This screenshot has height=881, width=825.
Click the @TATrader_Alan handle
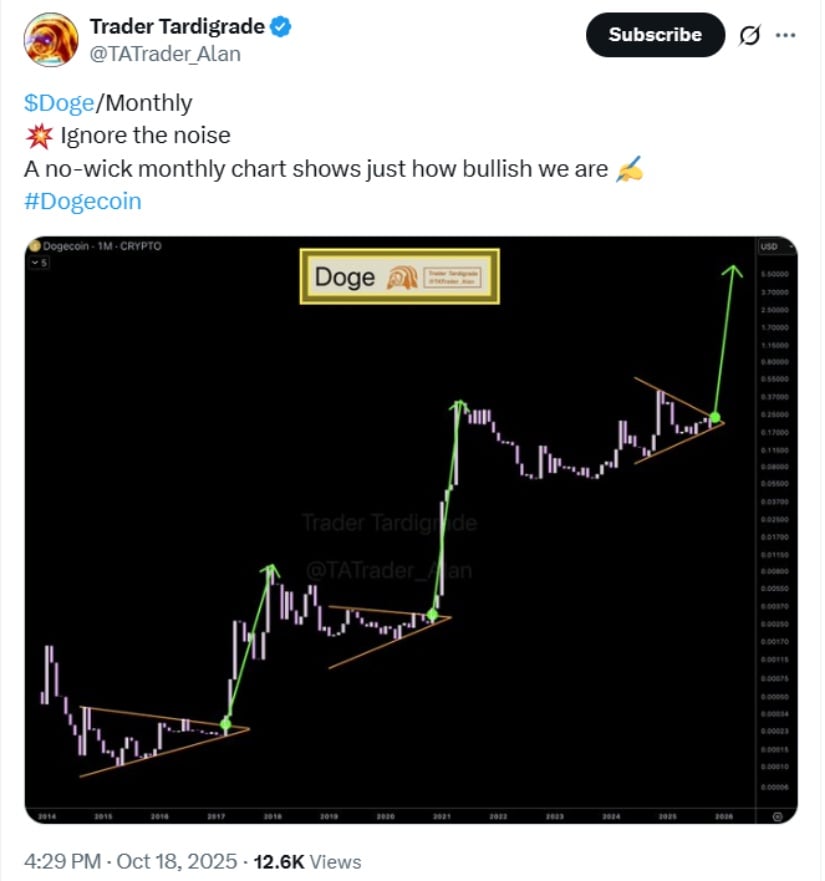(x=165, y=54)
